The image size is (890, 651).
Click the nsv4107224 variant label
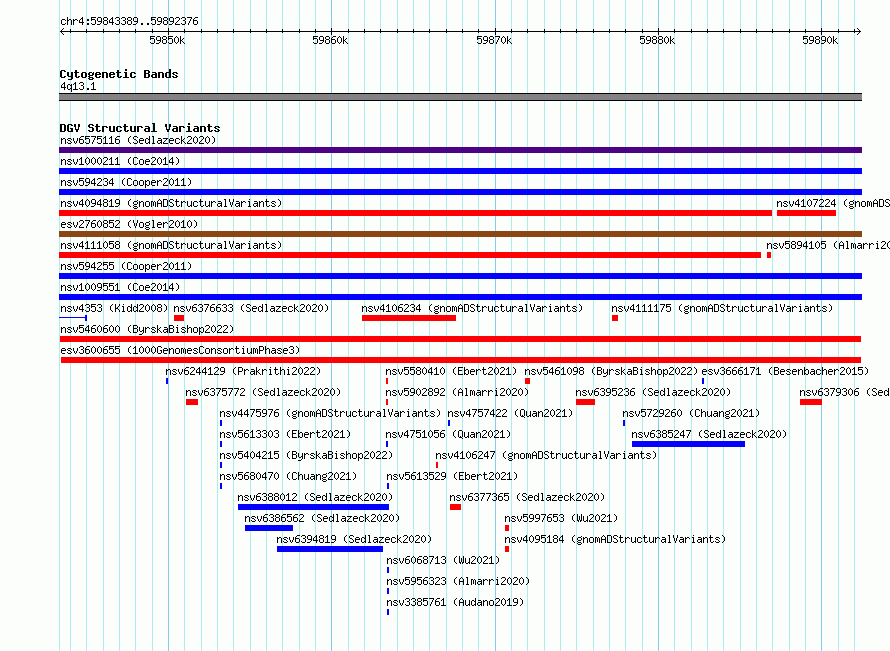click(x=833, y=203)
